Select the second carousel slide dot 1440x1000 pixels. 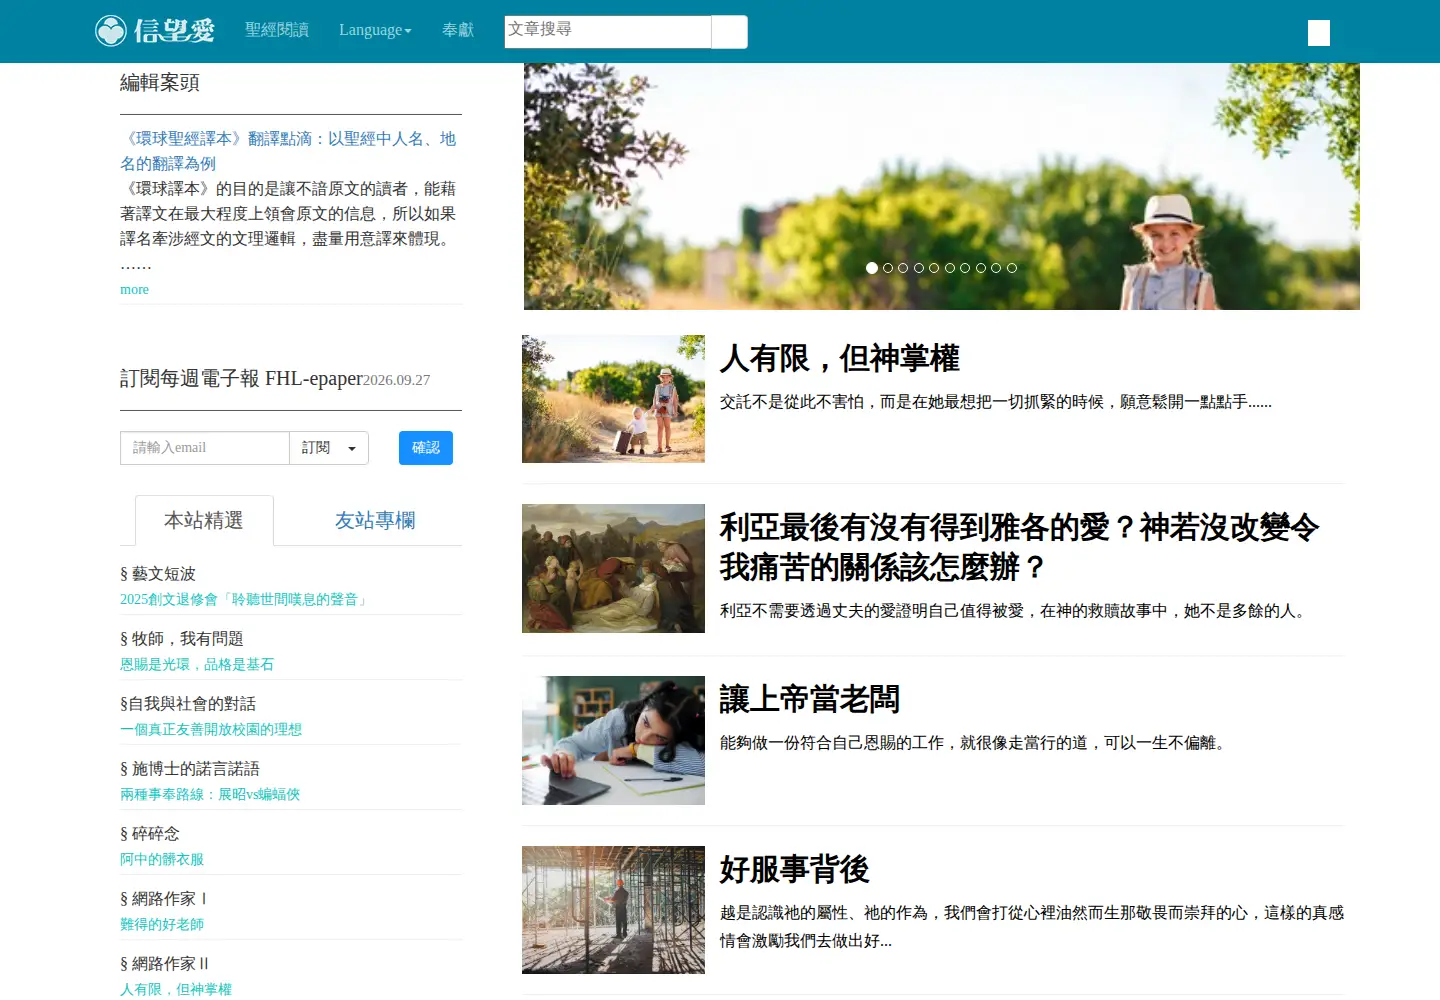[x=888, y=268]
